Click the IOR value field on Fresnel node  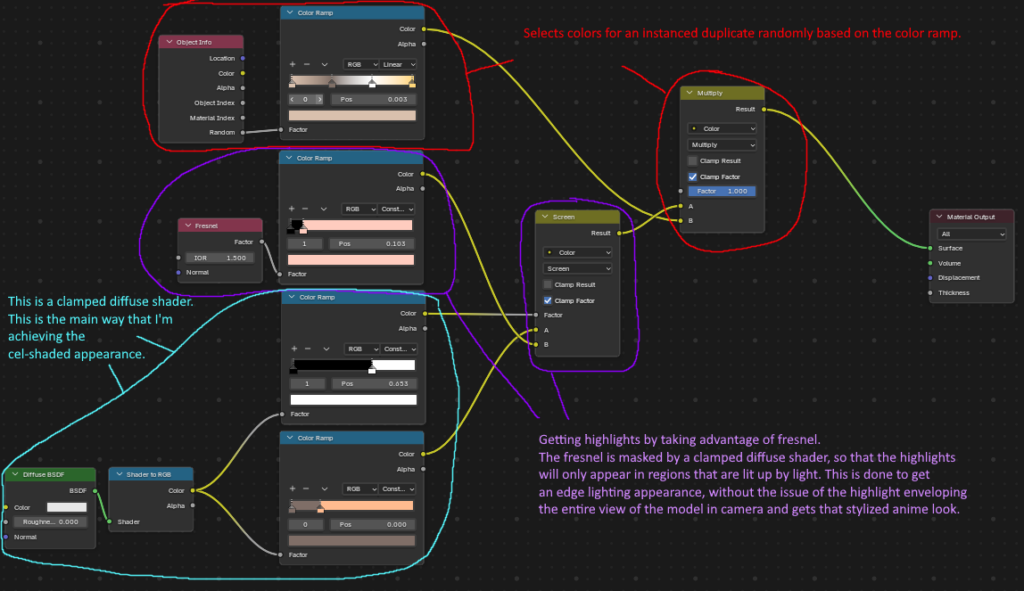tap(220, 257)
